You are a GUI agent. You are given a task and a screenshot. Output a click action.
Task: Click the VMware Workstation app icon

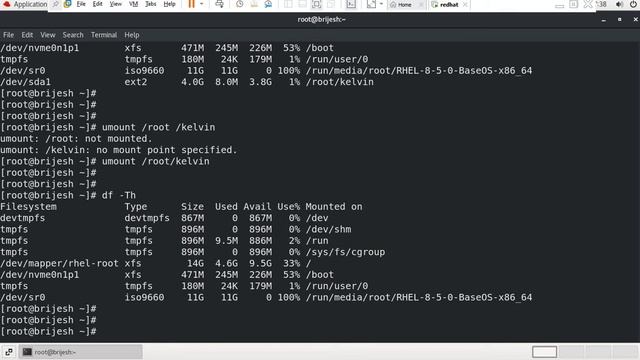[x=68, y=4]
